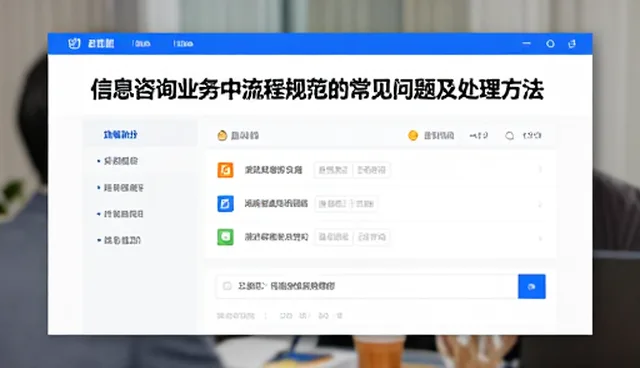Image resolution: width=640 pixels, height=368 pixels.
Task: Focus the text input bar at the bottom
Action: pyautogui.click(x=367, y=286)
